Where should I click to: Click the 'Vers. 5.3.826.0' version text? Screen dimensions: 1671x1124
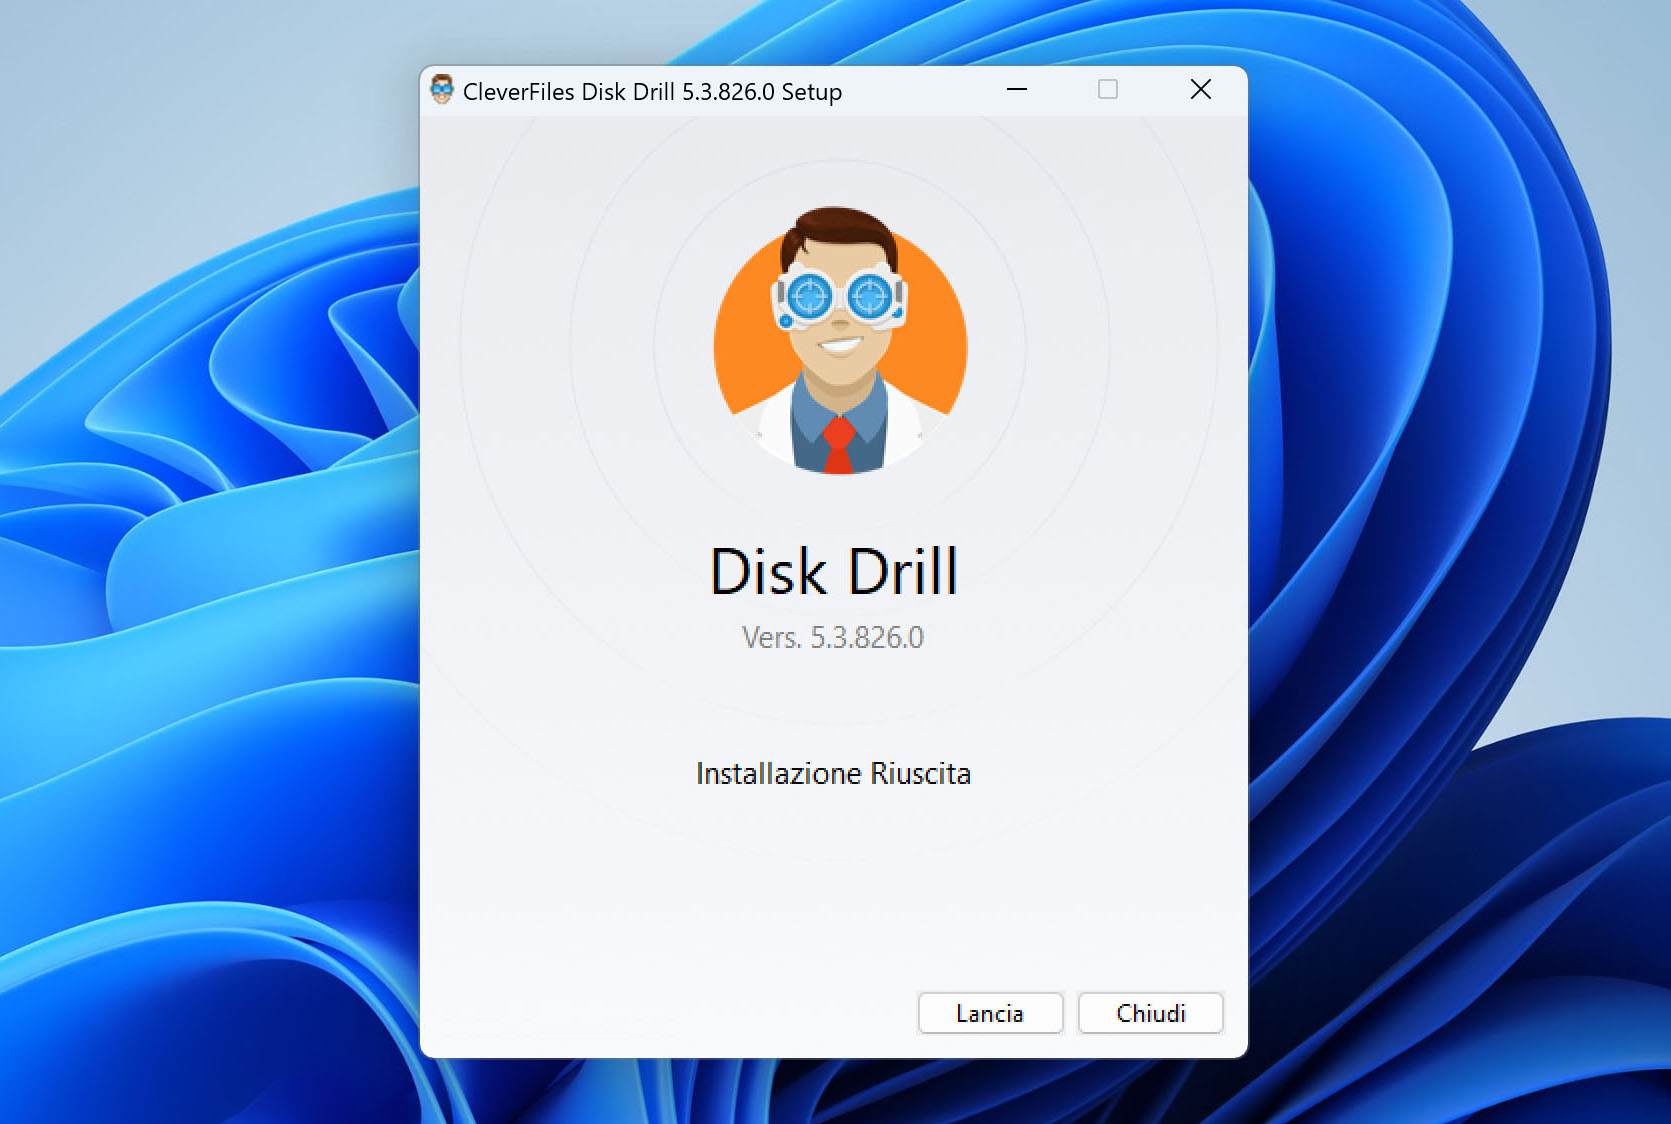pyautogui.click(x=833, y=638)
